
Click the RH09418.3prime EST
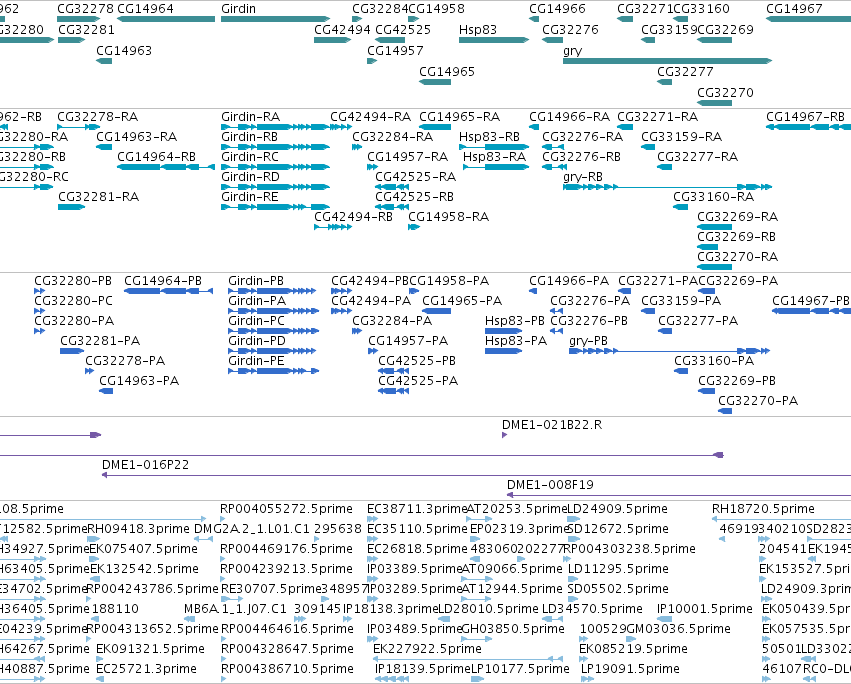tap(139, 529)
